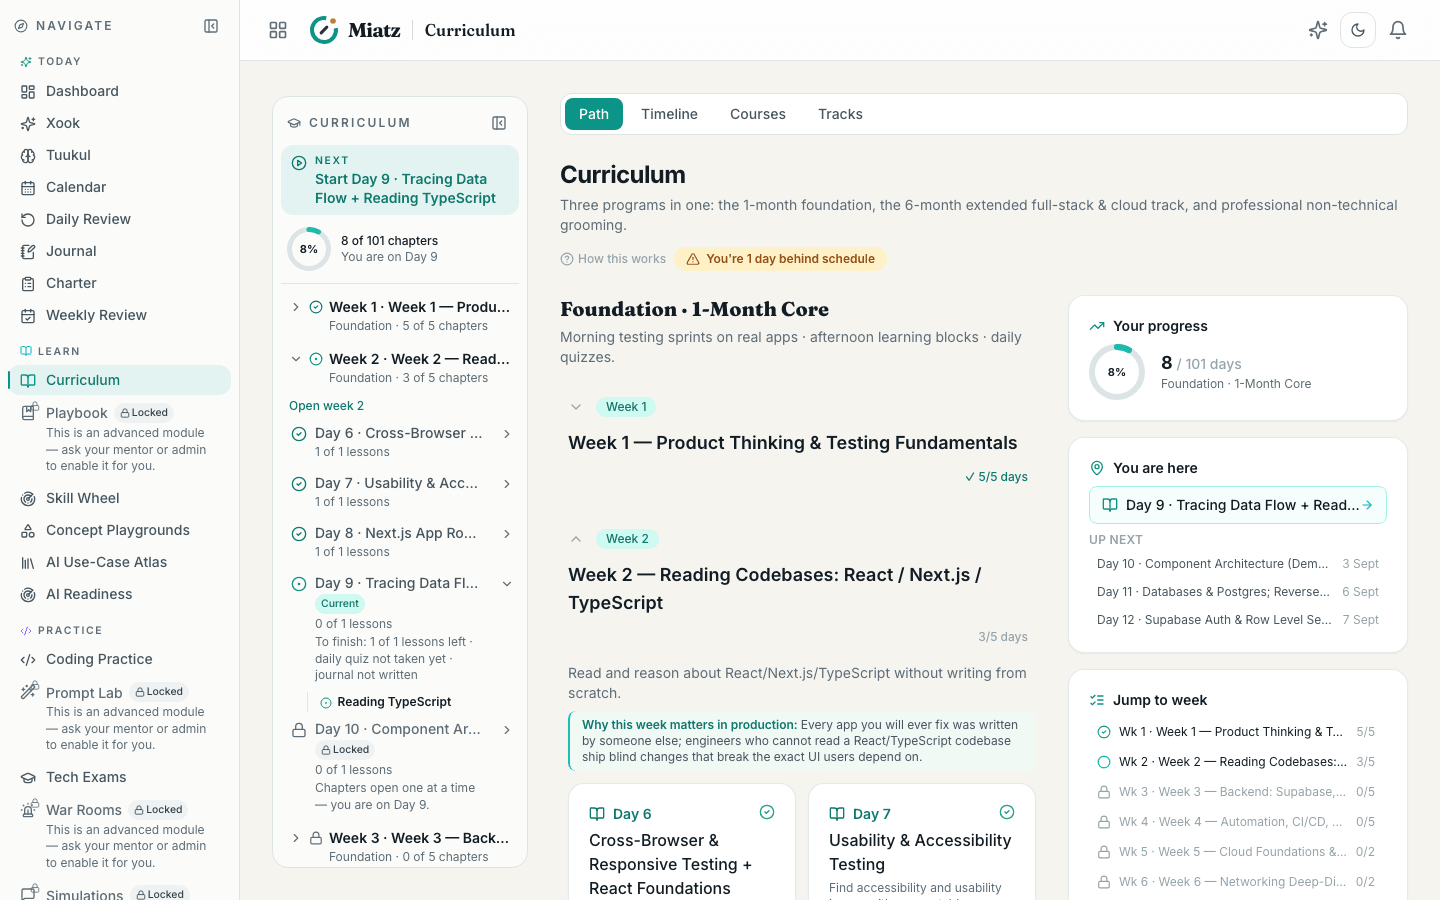Toggle Day 7 completion check on card
Image resolution: width=1440 pixels, height=900 pixels.
click(x=1007, y=812)
